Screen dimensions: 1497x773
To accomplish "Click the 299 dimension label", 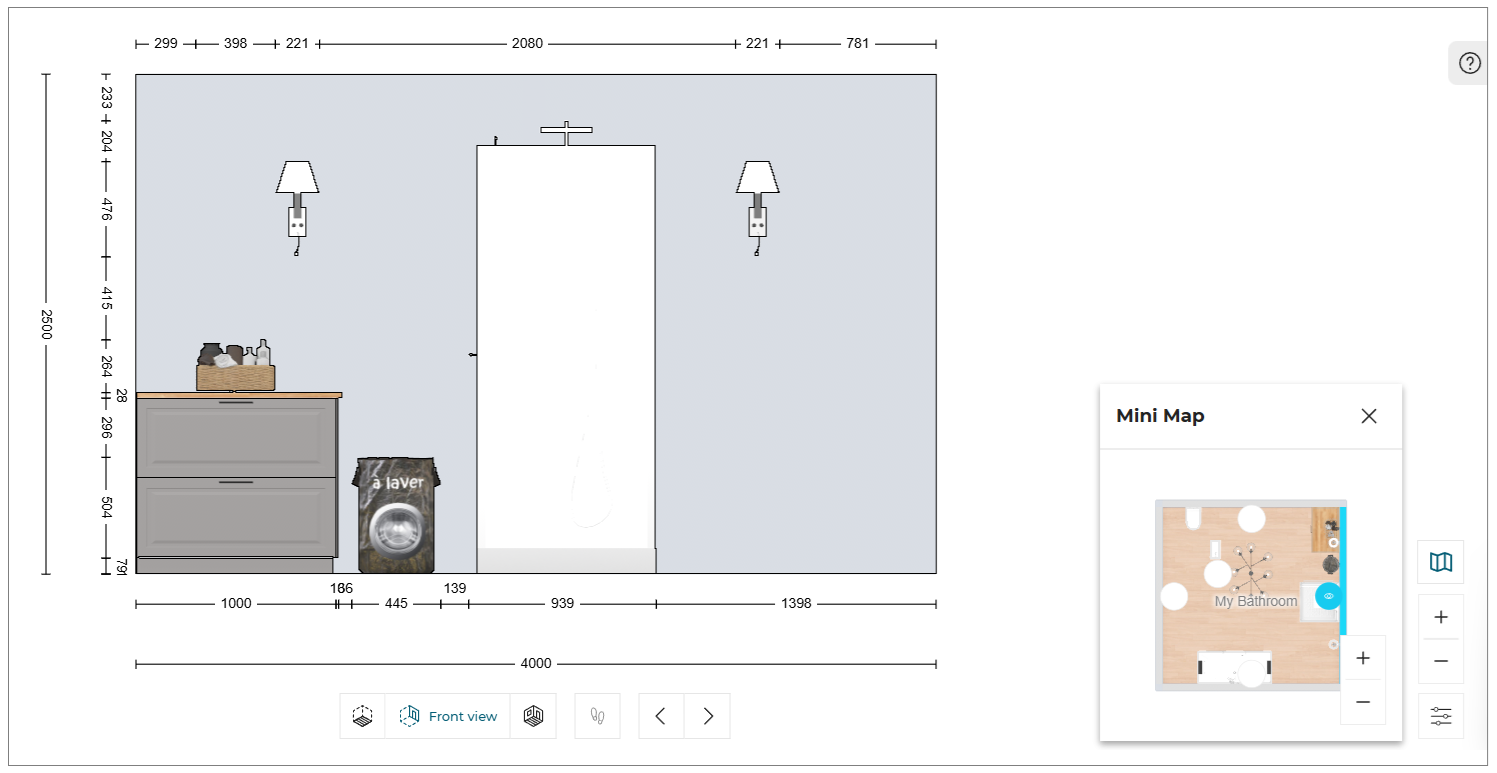I will (166, 44).
